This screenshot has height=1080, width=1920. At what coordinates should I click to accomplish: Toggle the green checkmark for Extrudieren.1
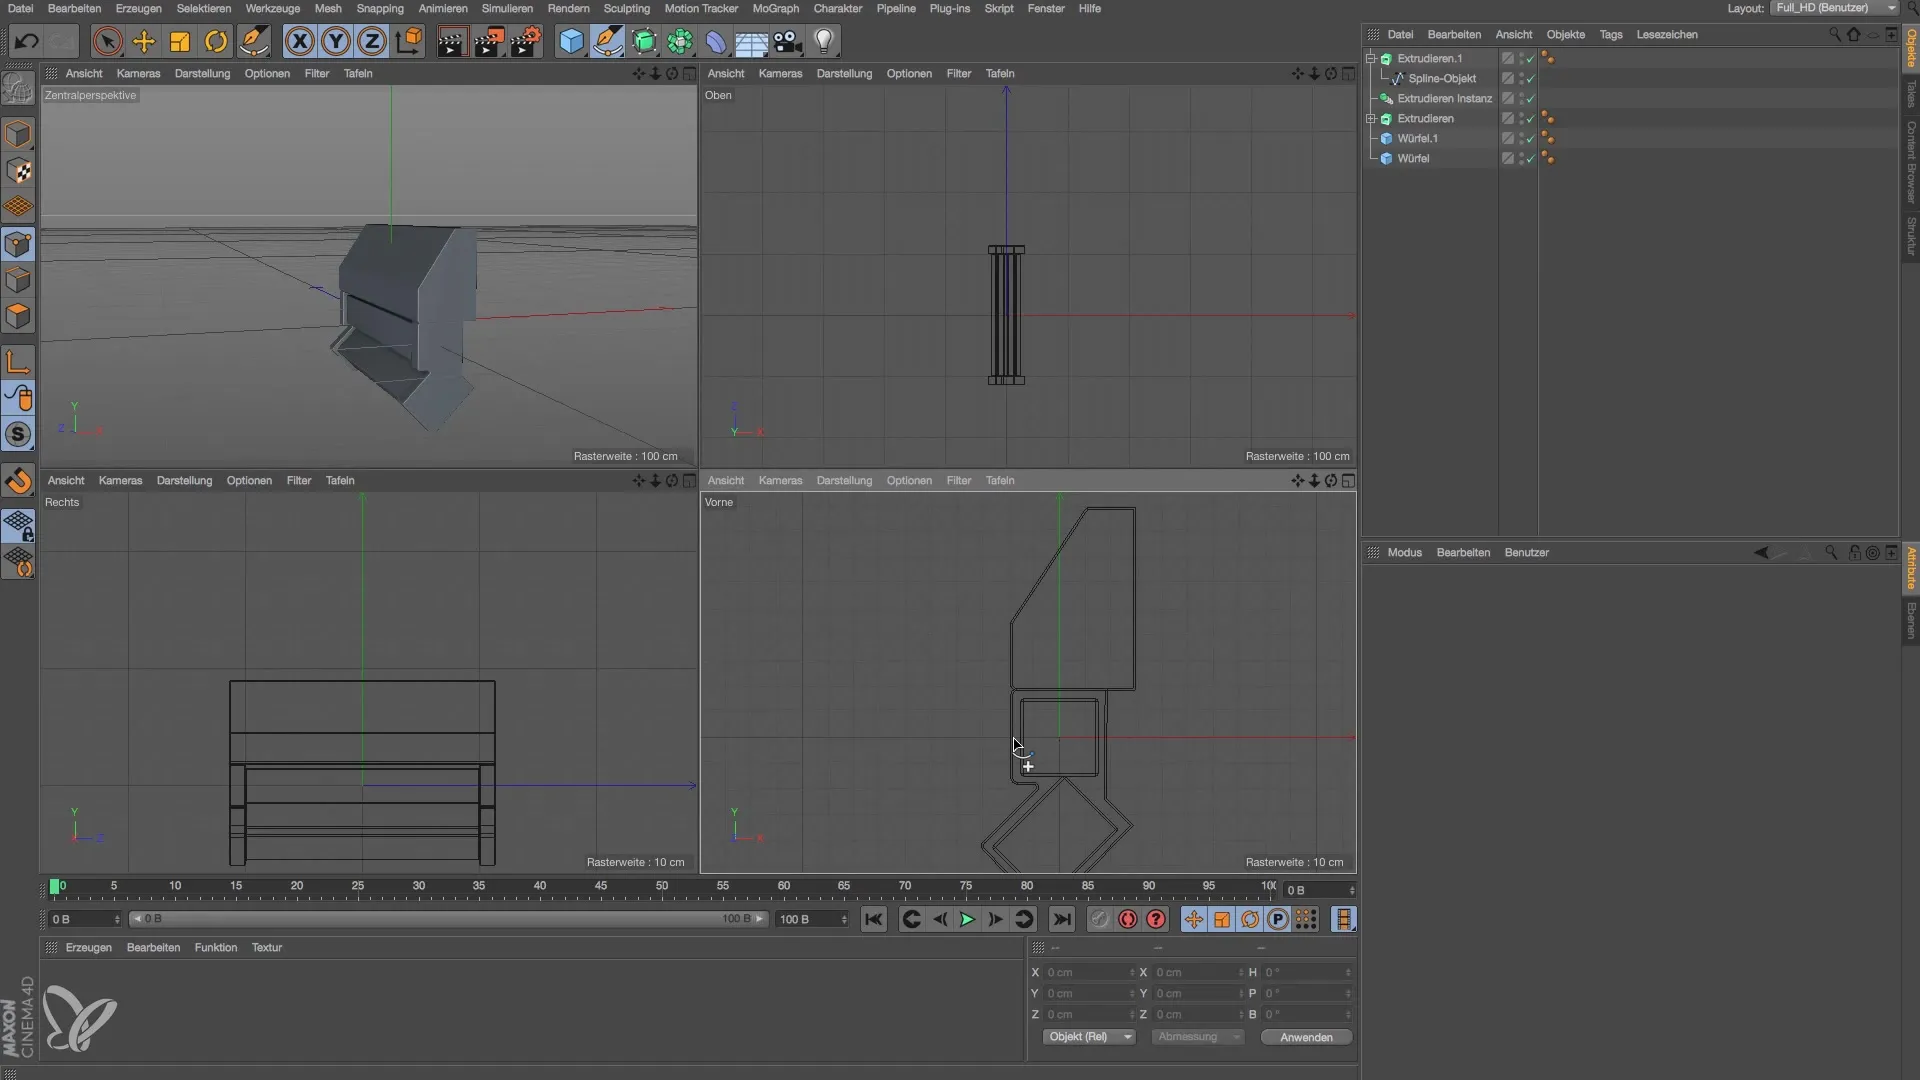pos(1530,58)
